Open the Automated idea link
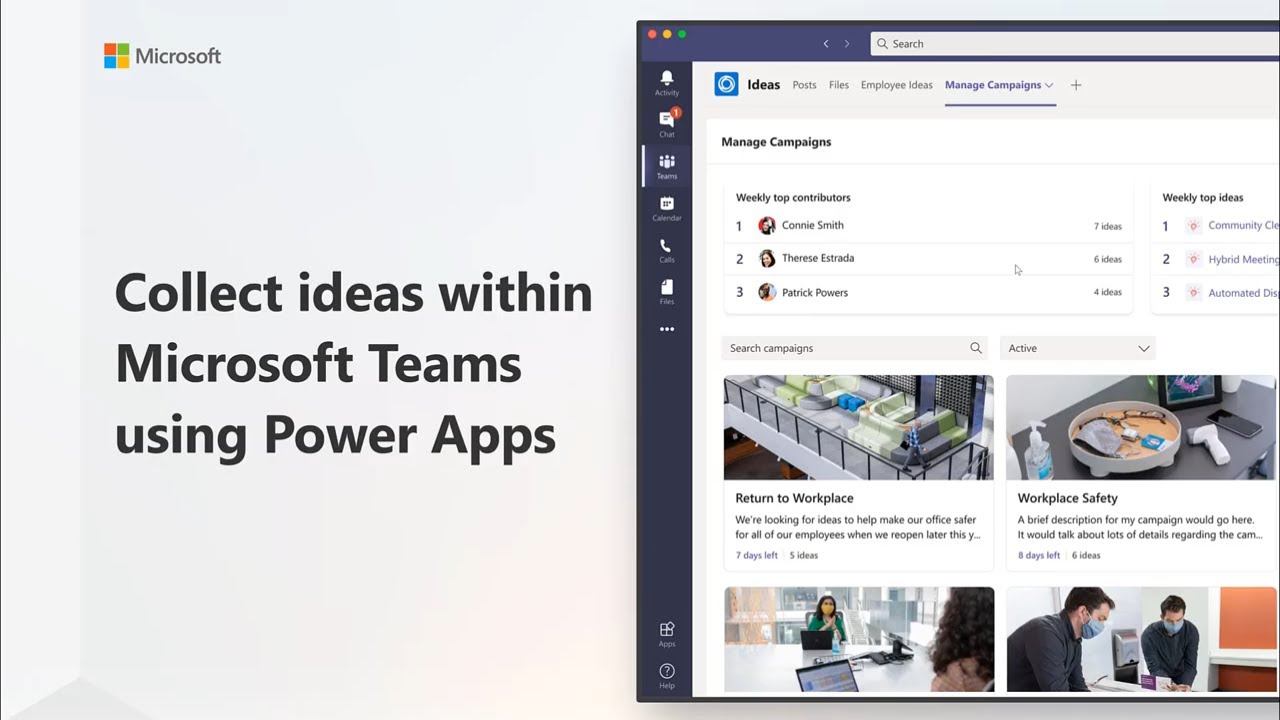This screenshot has height=720, width=1280. click(x=1243, y=293)
